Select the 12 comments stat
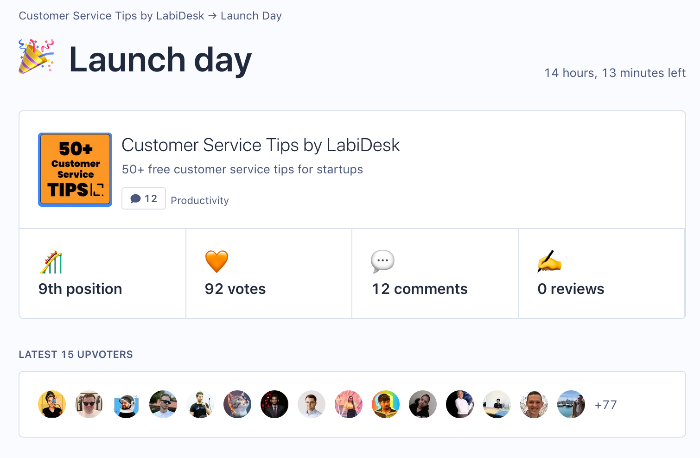Viewport: 700px width, 458px height. pyautogui.click(x=420, y=289)
